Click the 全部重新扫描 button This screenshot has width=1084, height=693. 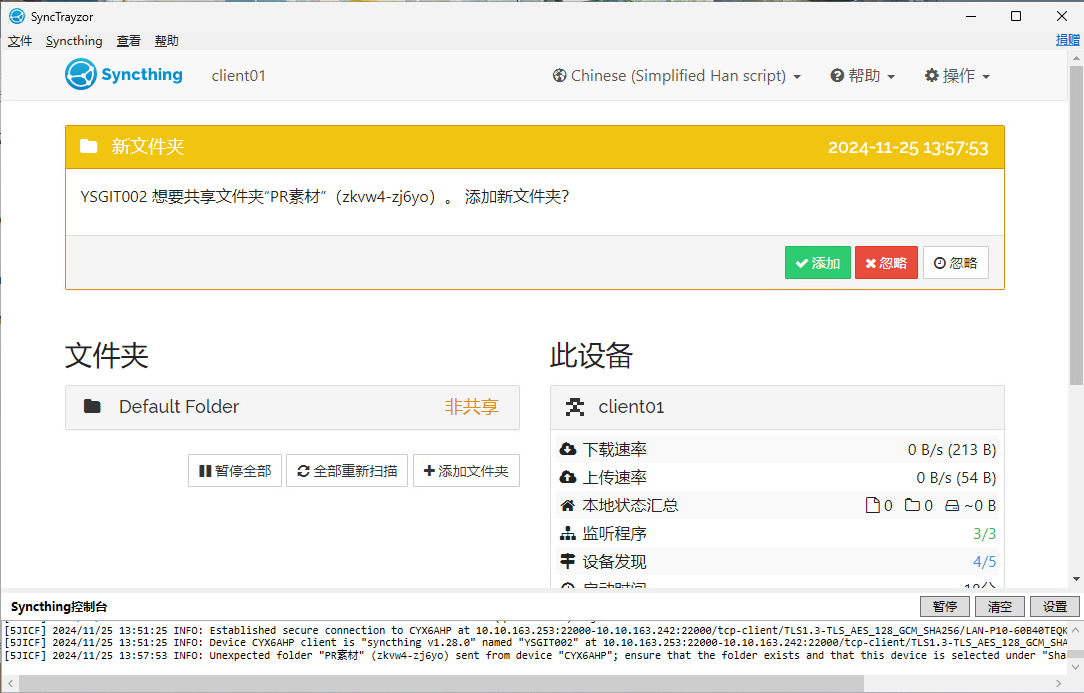[347, 471]
